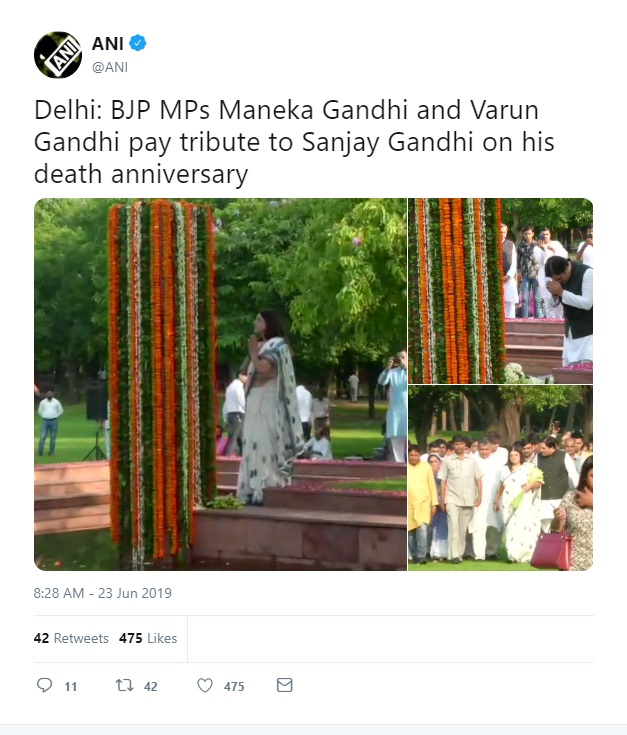
Task: Open the large photo of woman praying
Action: [x=220, y=384]
